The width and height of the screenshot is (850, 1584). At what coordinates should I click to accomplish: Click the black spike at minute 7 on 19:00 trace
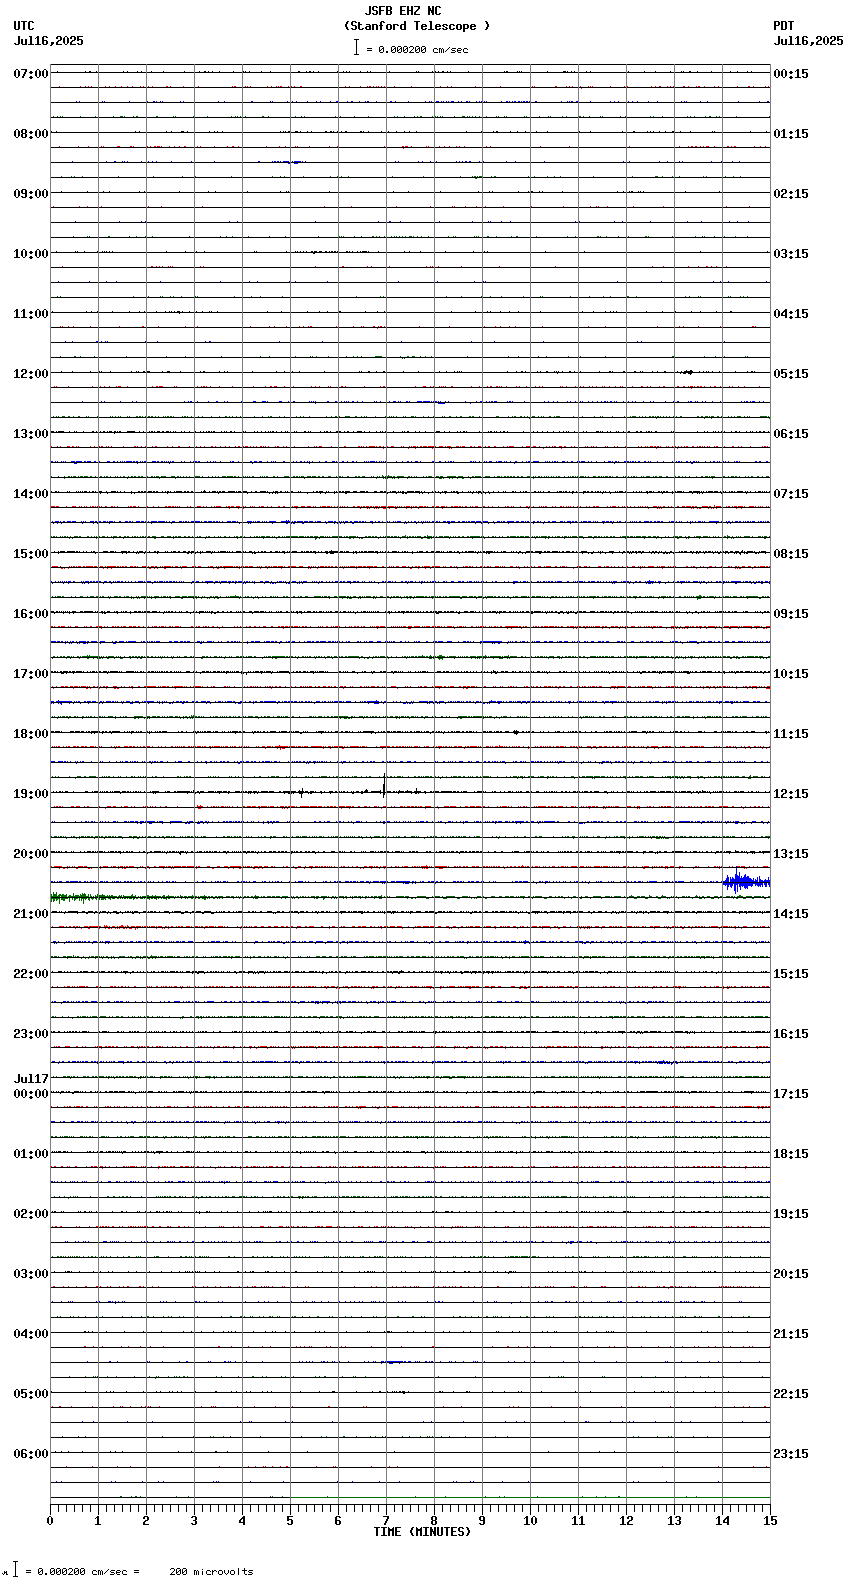(384, 785)
